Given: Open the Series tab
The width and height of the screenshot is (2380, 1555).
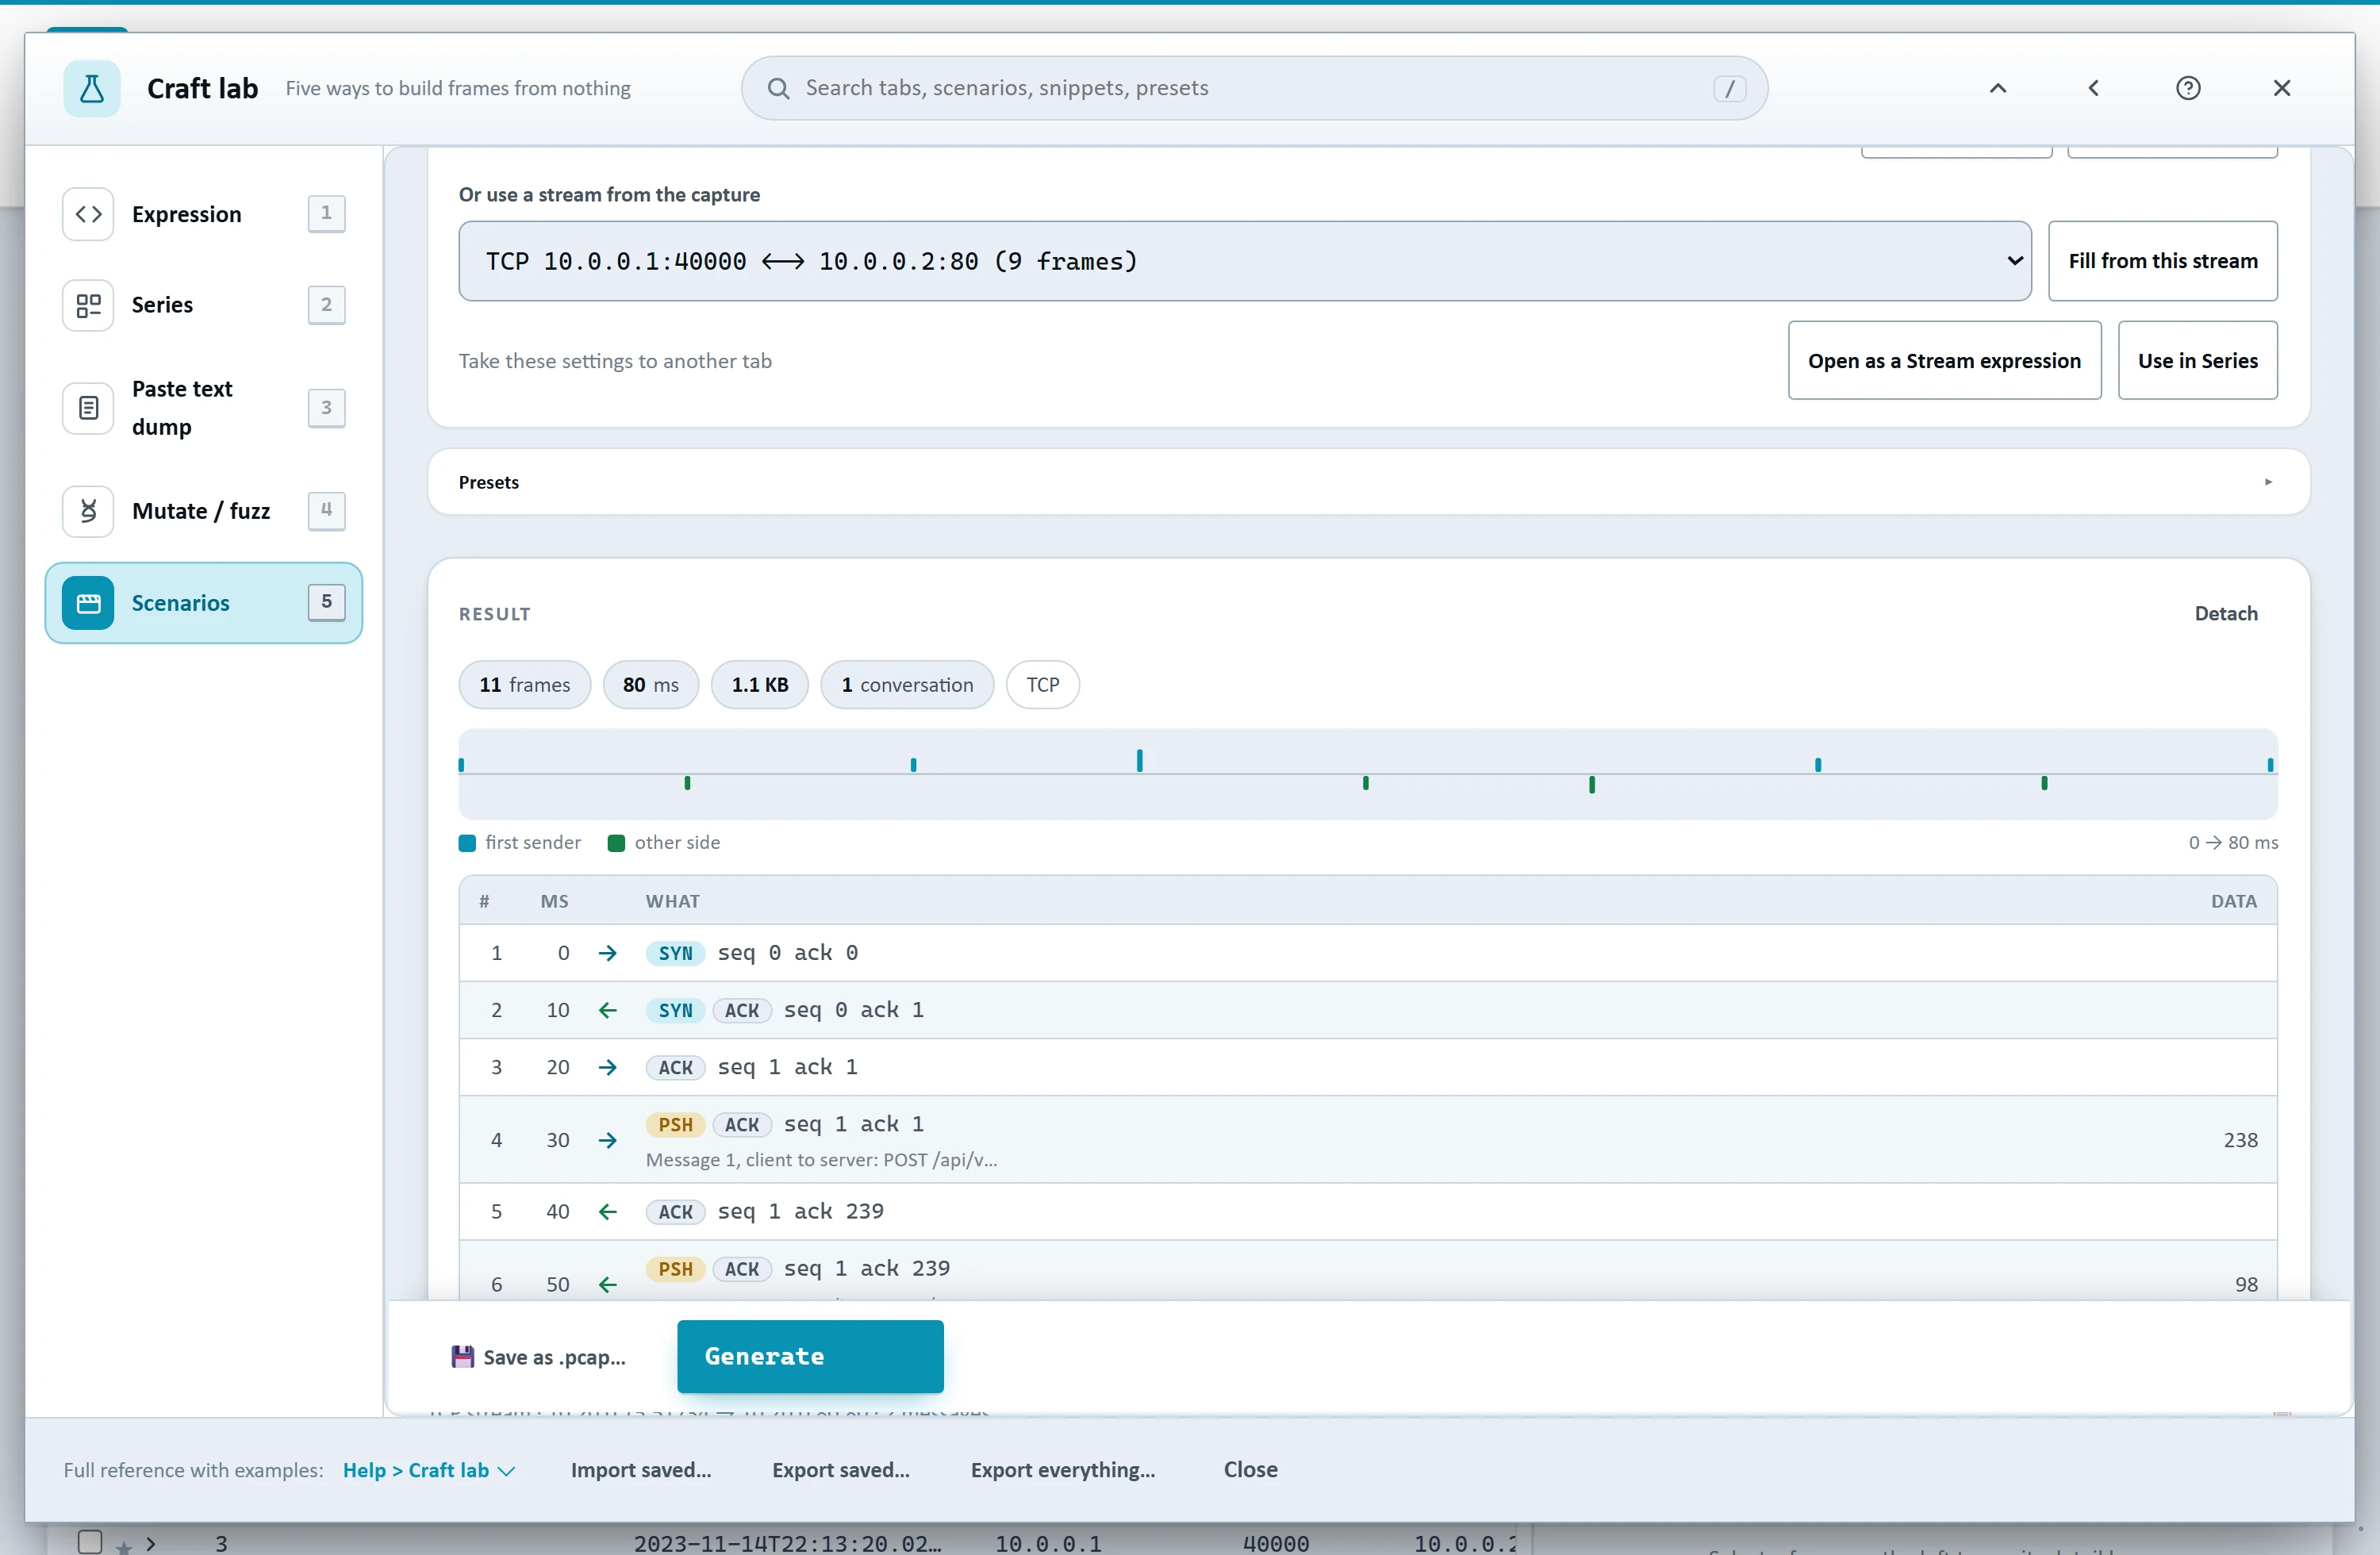Looking at the screenshot, I should [x=204, y=305].
